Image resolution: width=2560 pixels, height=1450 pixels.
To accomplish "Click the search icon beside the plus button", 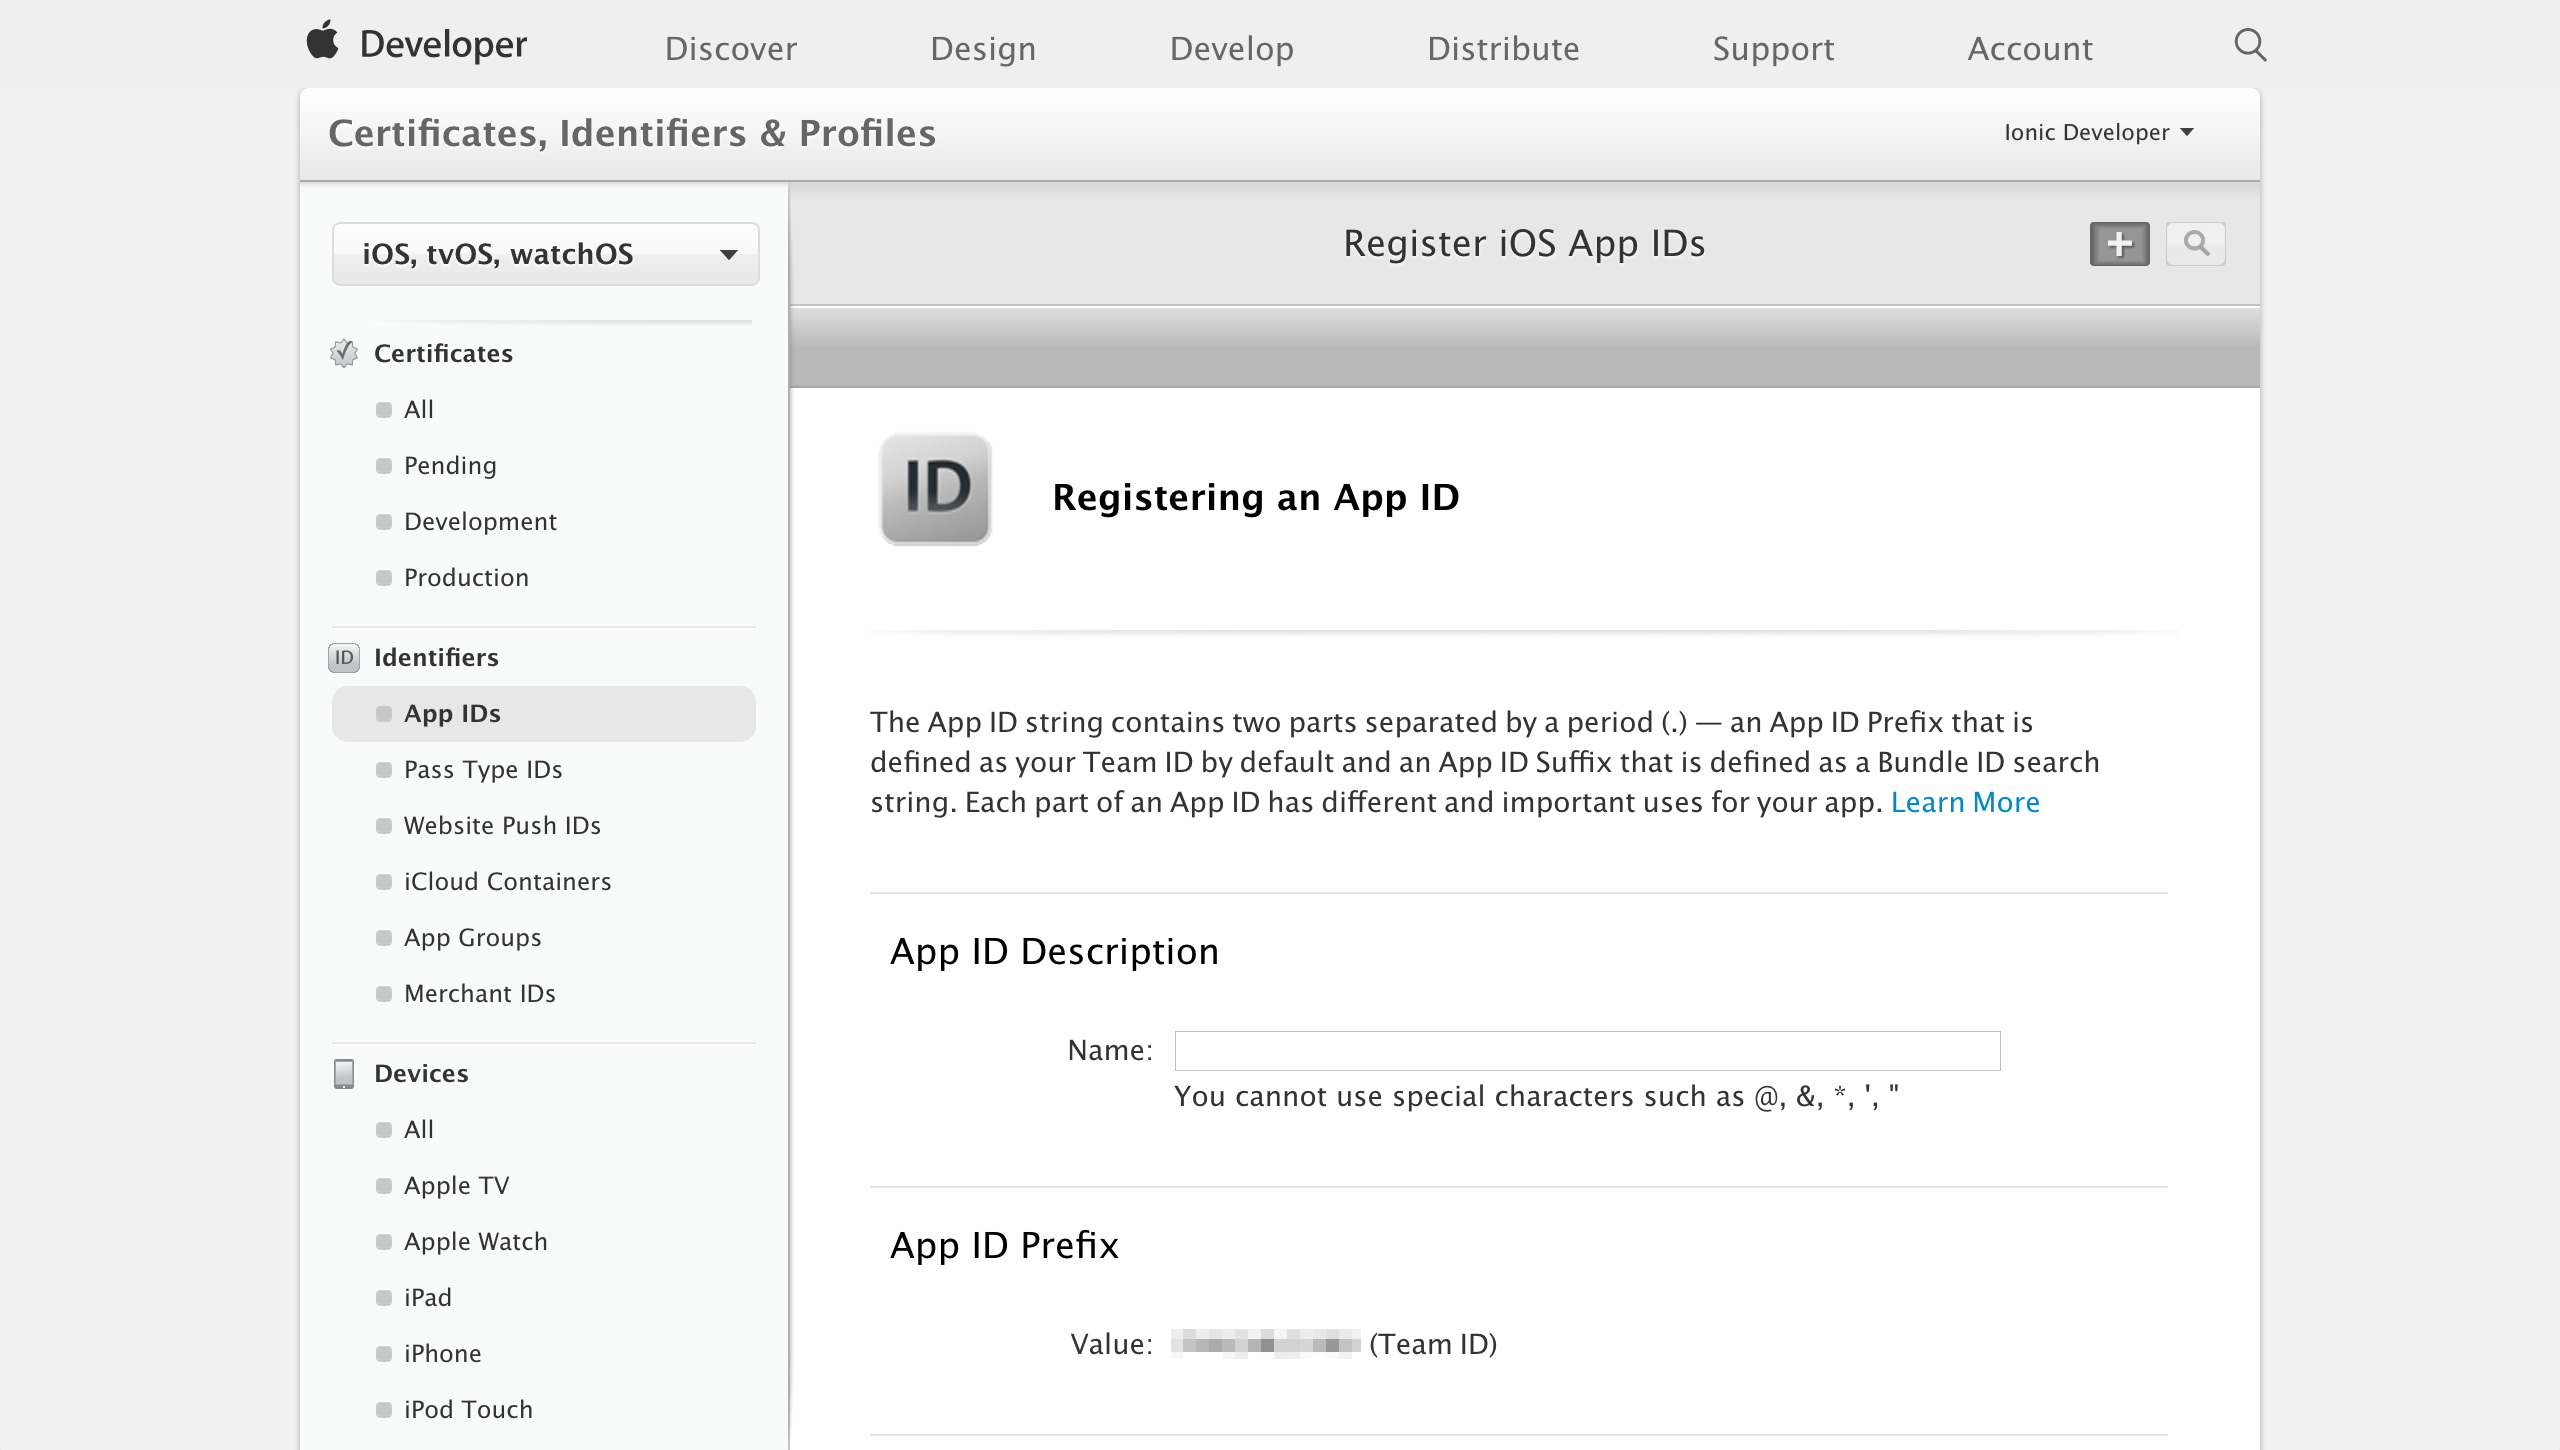I will tap(2195, 244).
